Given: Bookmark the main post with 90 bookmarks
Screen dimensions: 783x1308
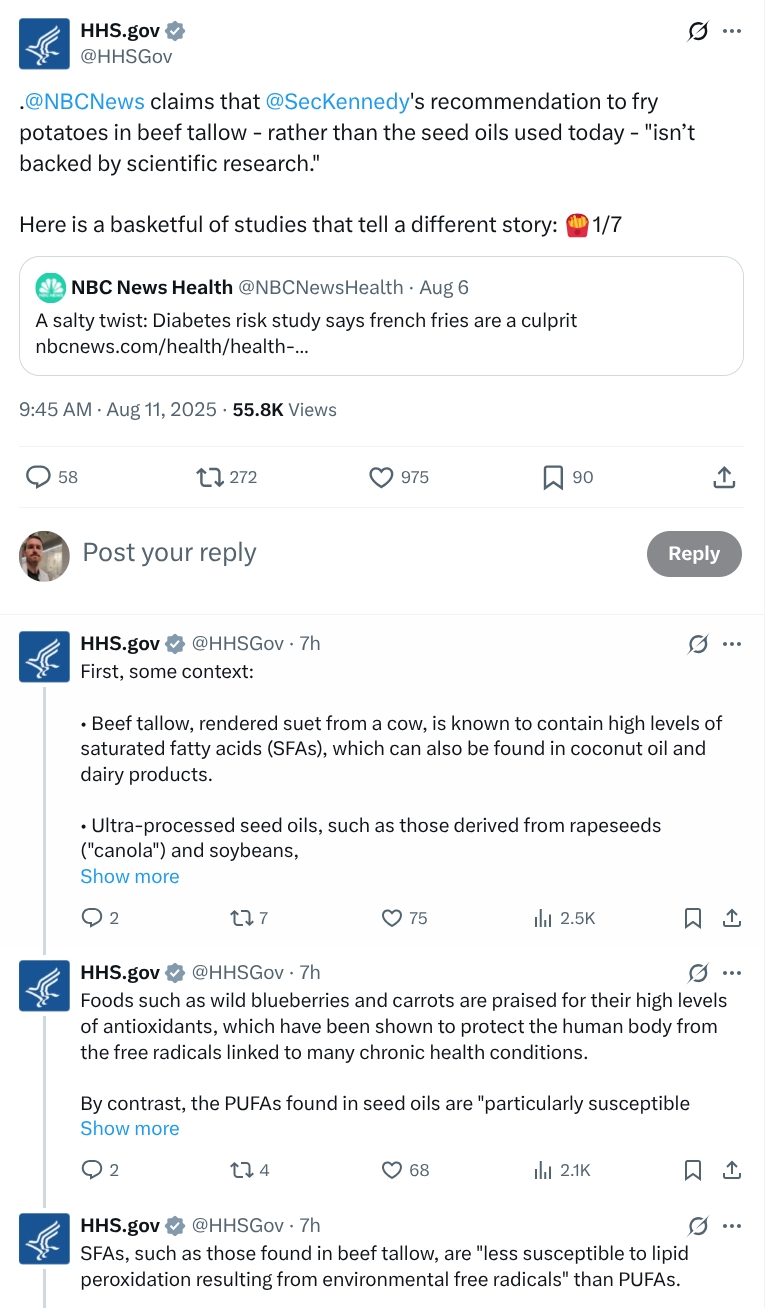Looking at the screenshot, I should click(553, 478).
